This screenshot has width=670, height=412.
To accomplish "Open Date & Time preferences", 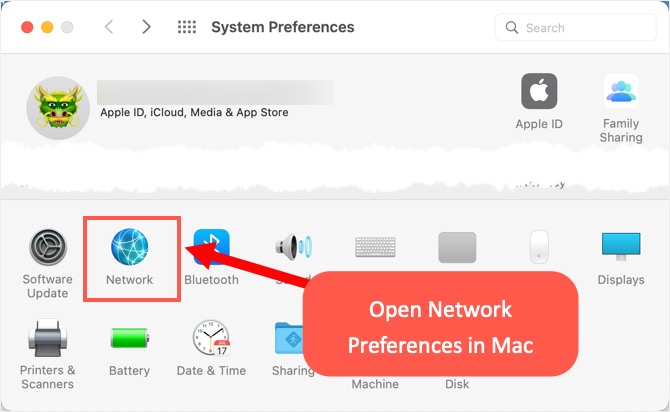I will (x=212, y=348).
